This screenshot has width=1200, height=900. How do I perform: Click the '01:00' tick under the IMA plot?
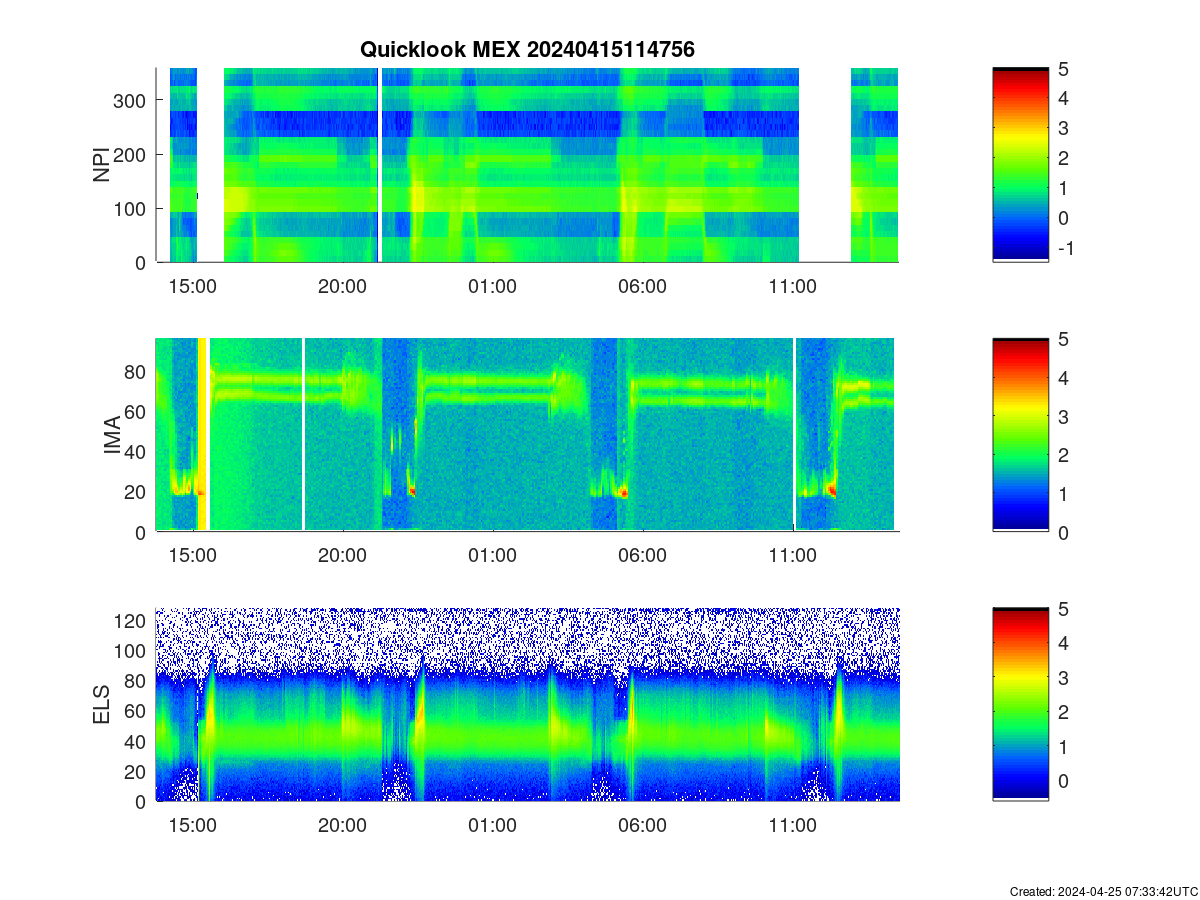coord(492,556)
